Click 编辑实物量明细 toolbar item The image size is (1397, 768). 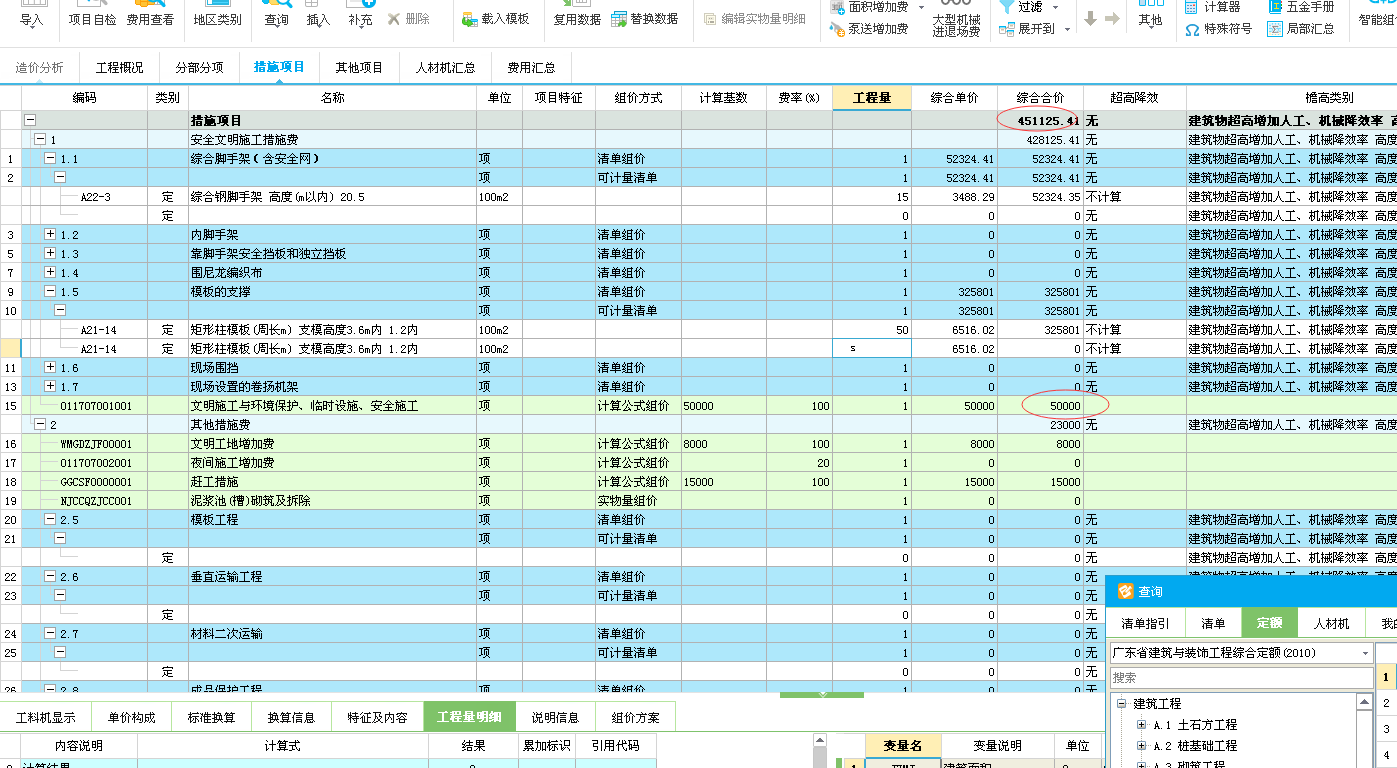[755, 19]
